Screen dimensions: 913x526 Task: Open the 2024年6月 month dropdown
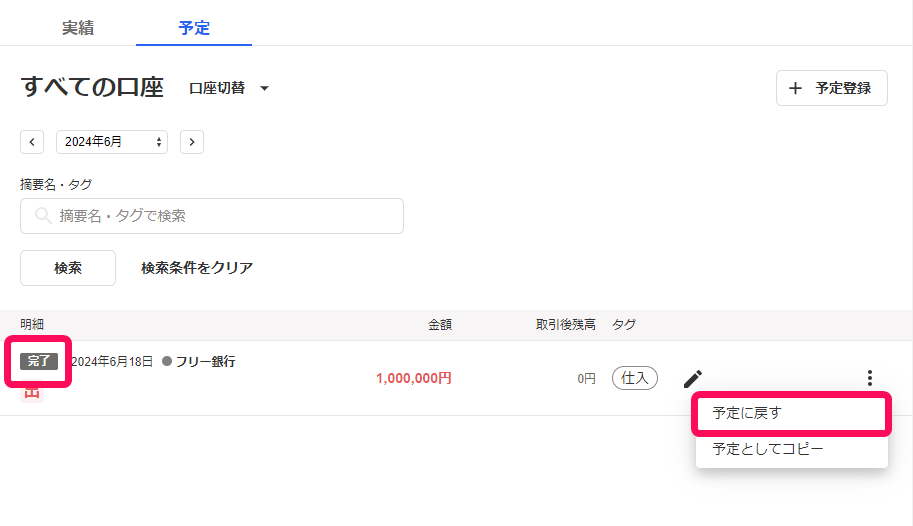[x=112, y=142]
